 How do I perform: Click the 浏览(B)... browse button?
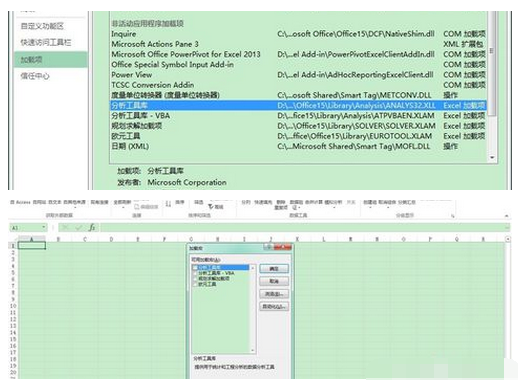(x=274, y=294)
